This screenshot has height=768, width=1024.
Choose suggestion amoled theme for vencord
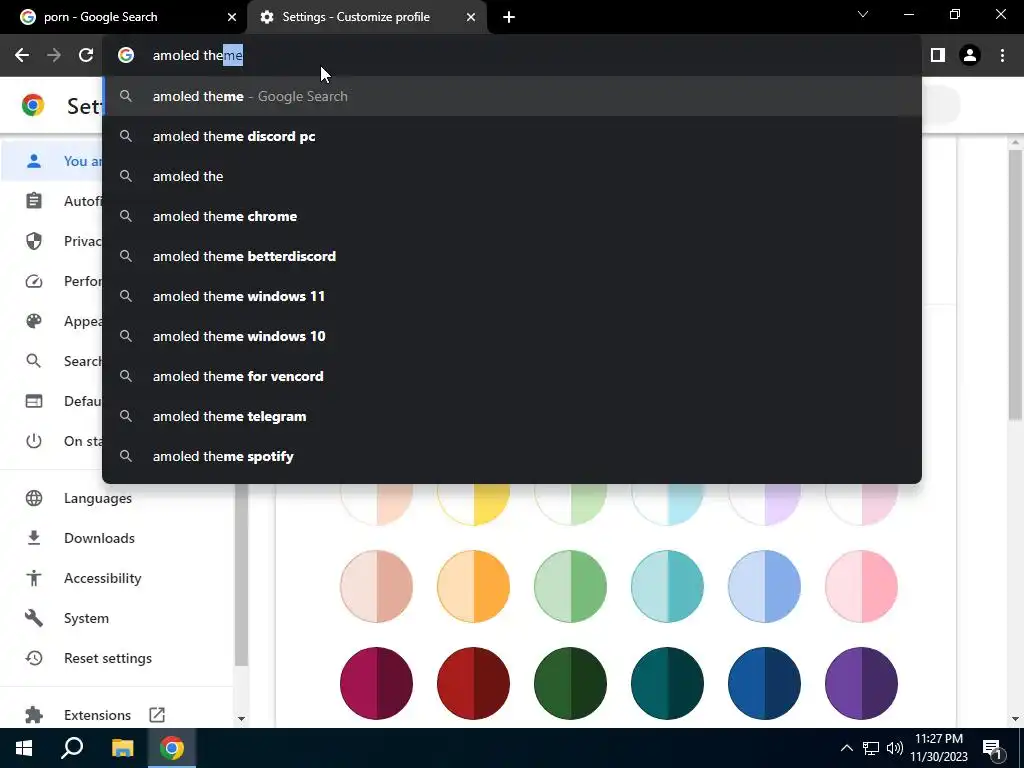point(512,376)
